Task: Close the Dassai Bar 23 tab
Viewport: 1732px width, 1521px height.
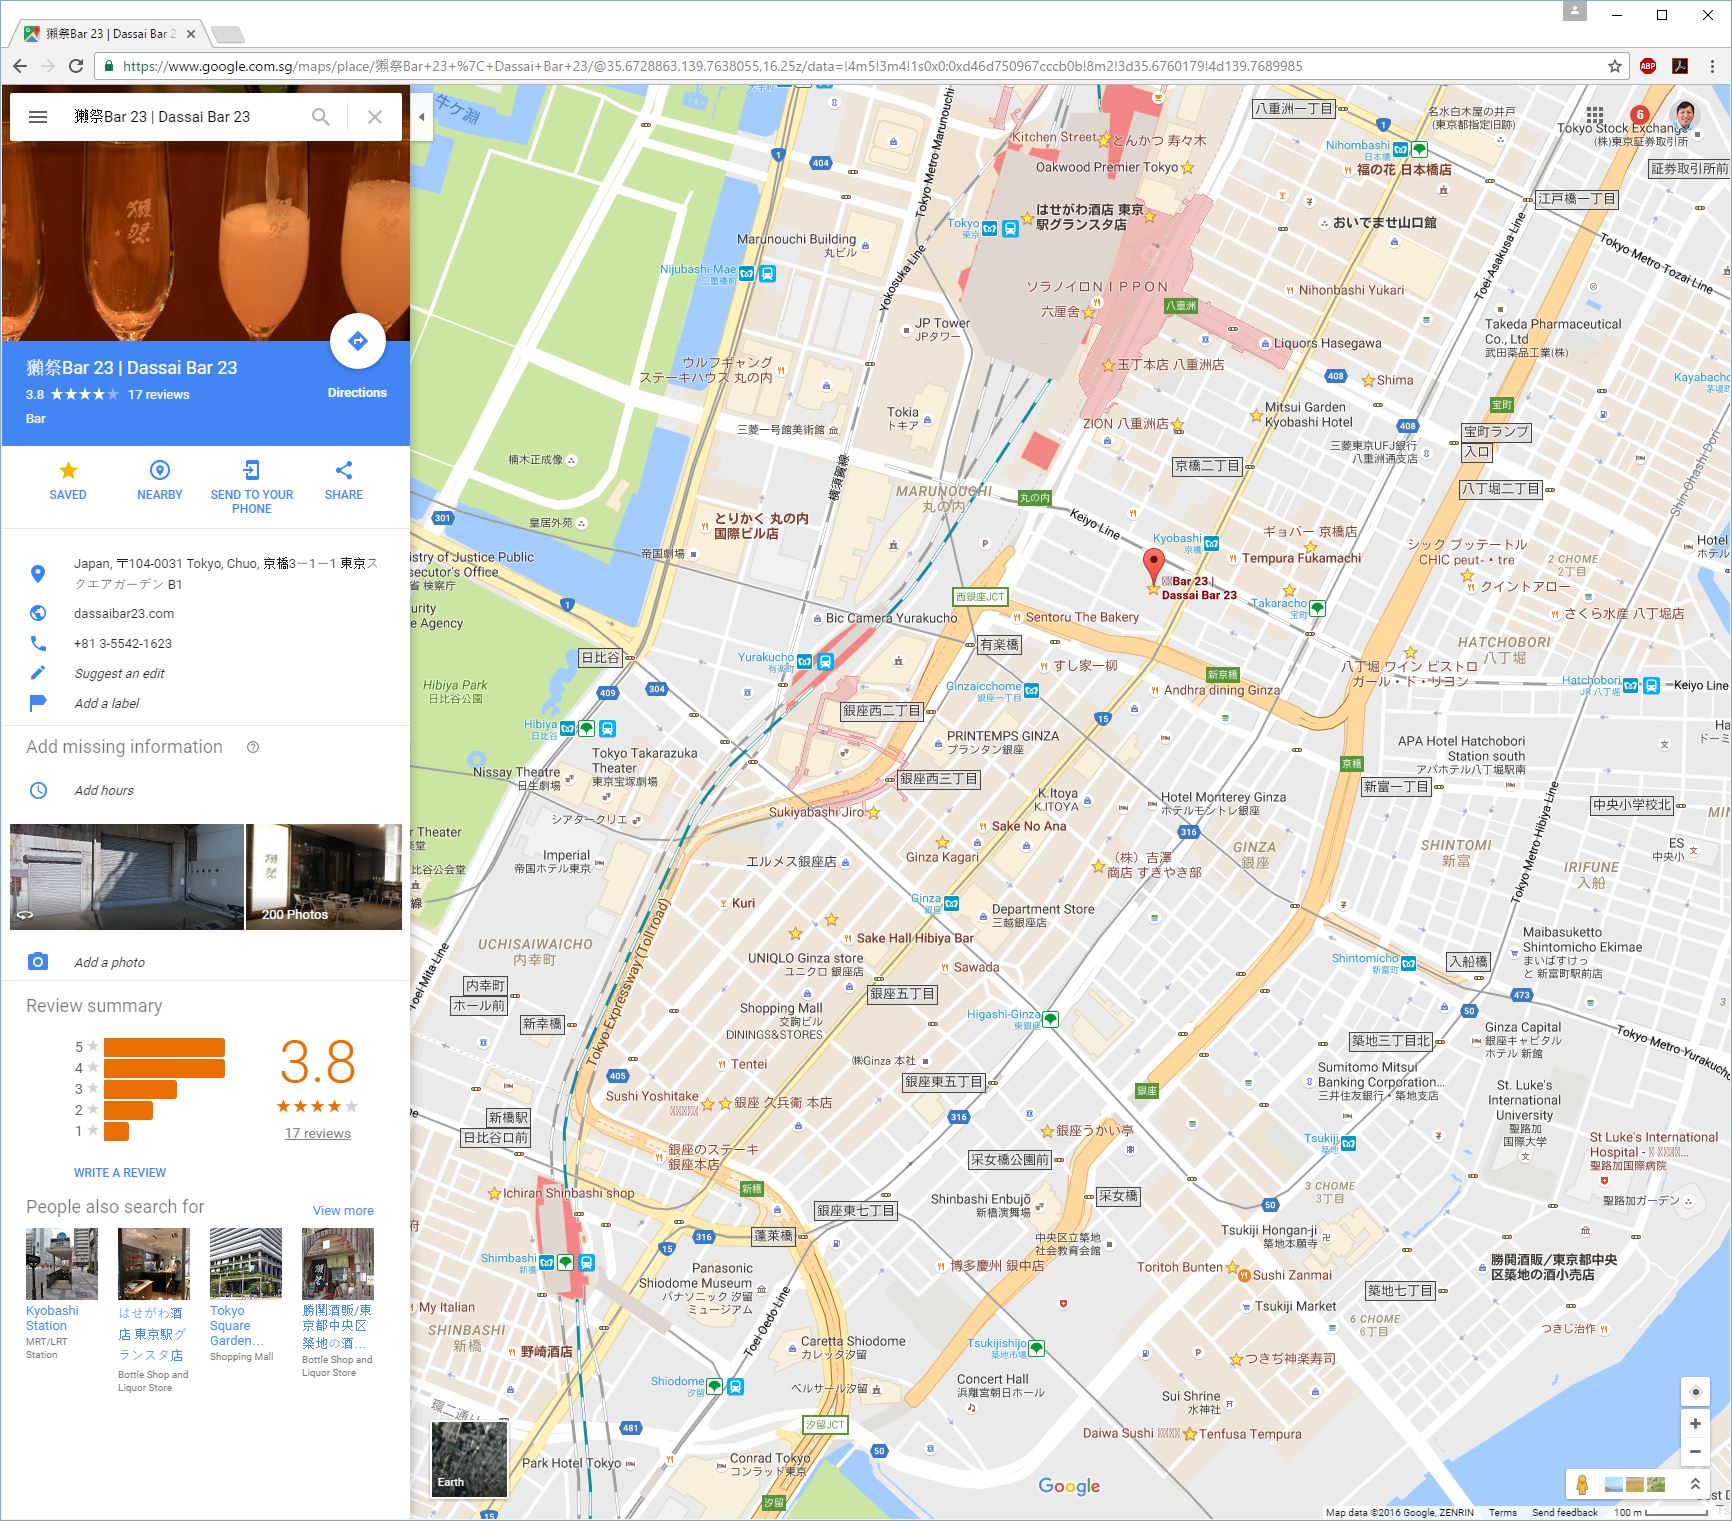Action: click(191, 34)
